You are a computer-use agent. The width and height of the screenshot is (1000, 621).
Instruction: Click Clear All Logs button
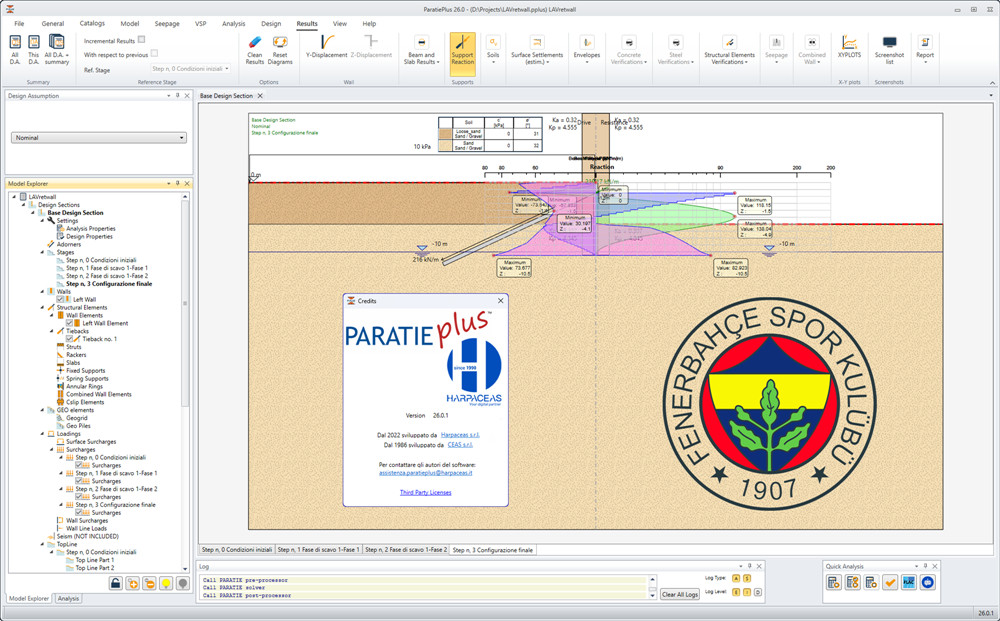pos(680,594)
